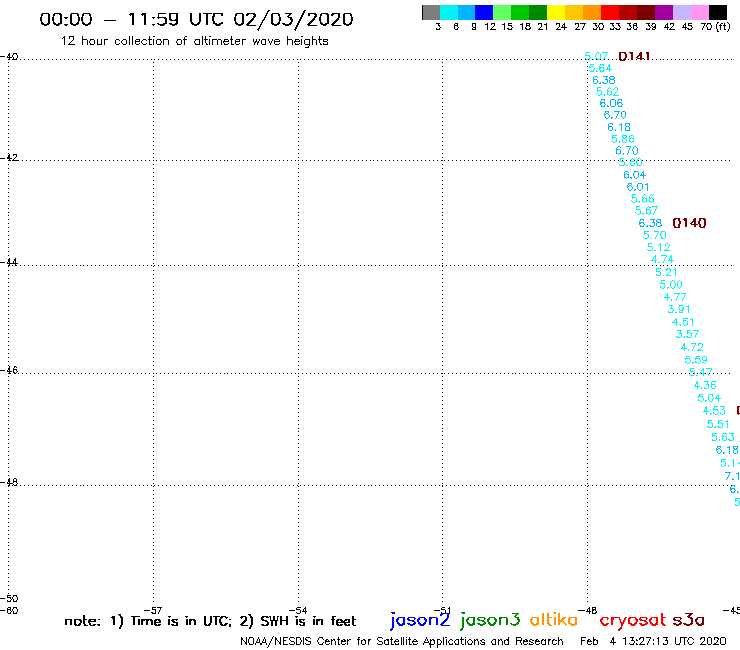Click the 5.04 wave height value
740x650 pixels.
point(709,398)
